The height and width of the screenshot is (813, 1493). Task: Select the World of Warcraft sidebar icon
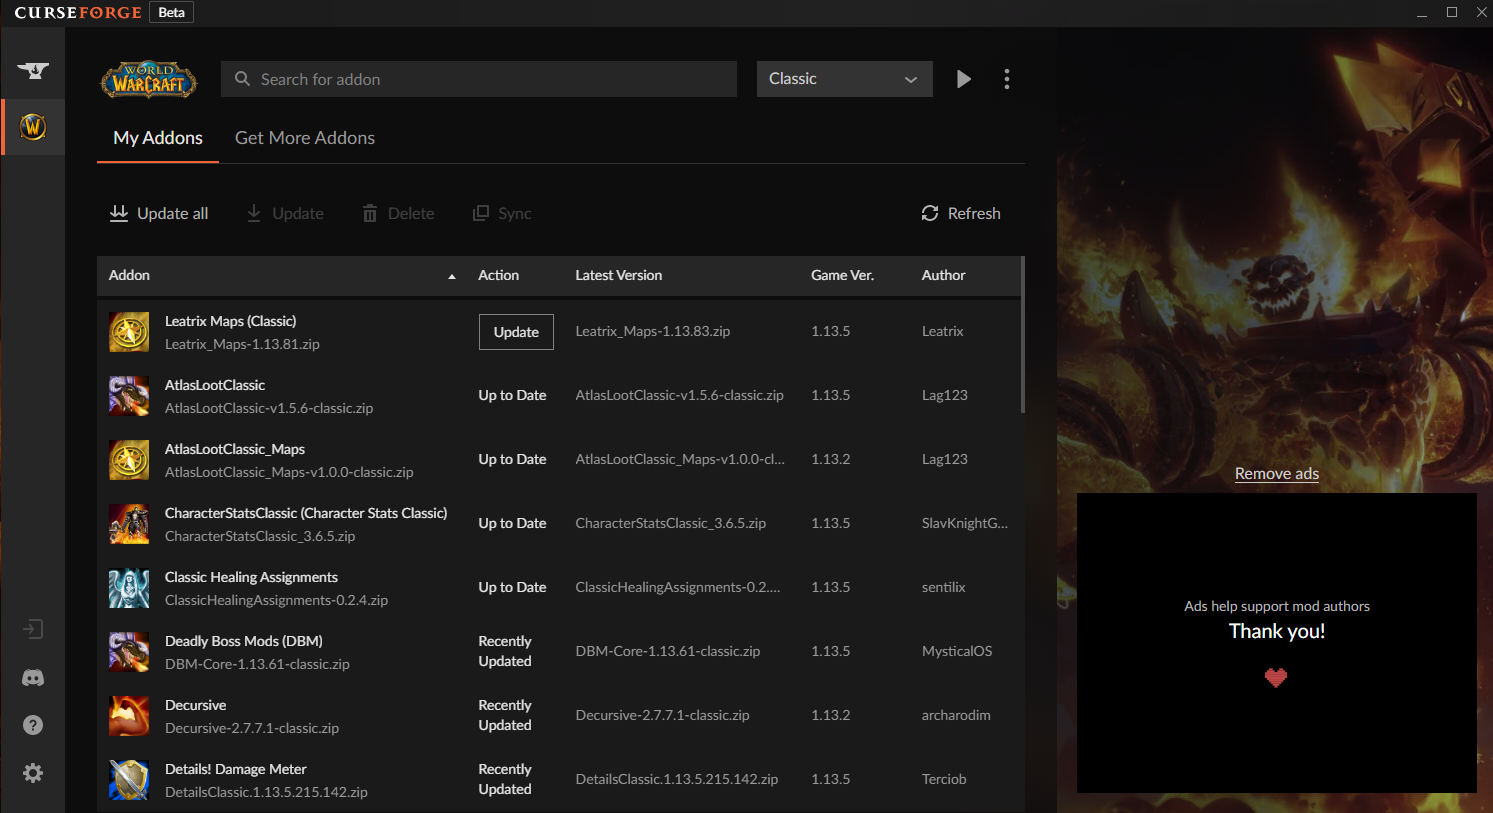[x=33, y=127]
